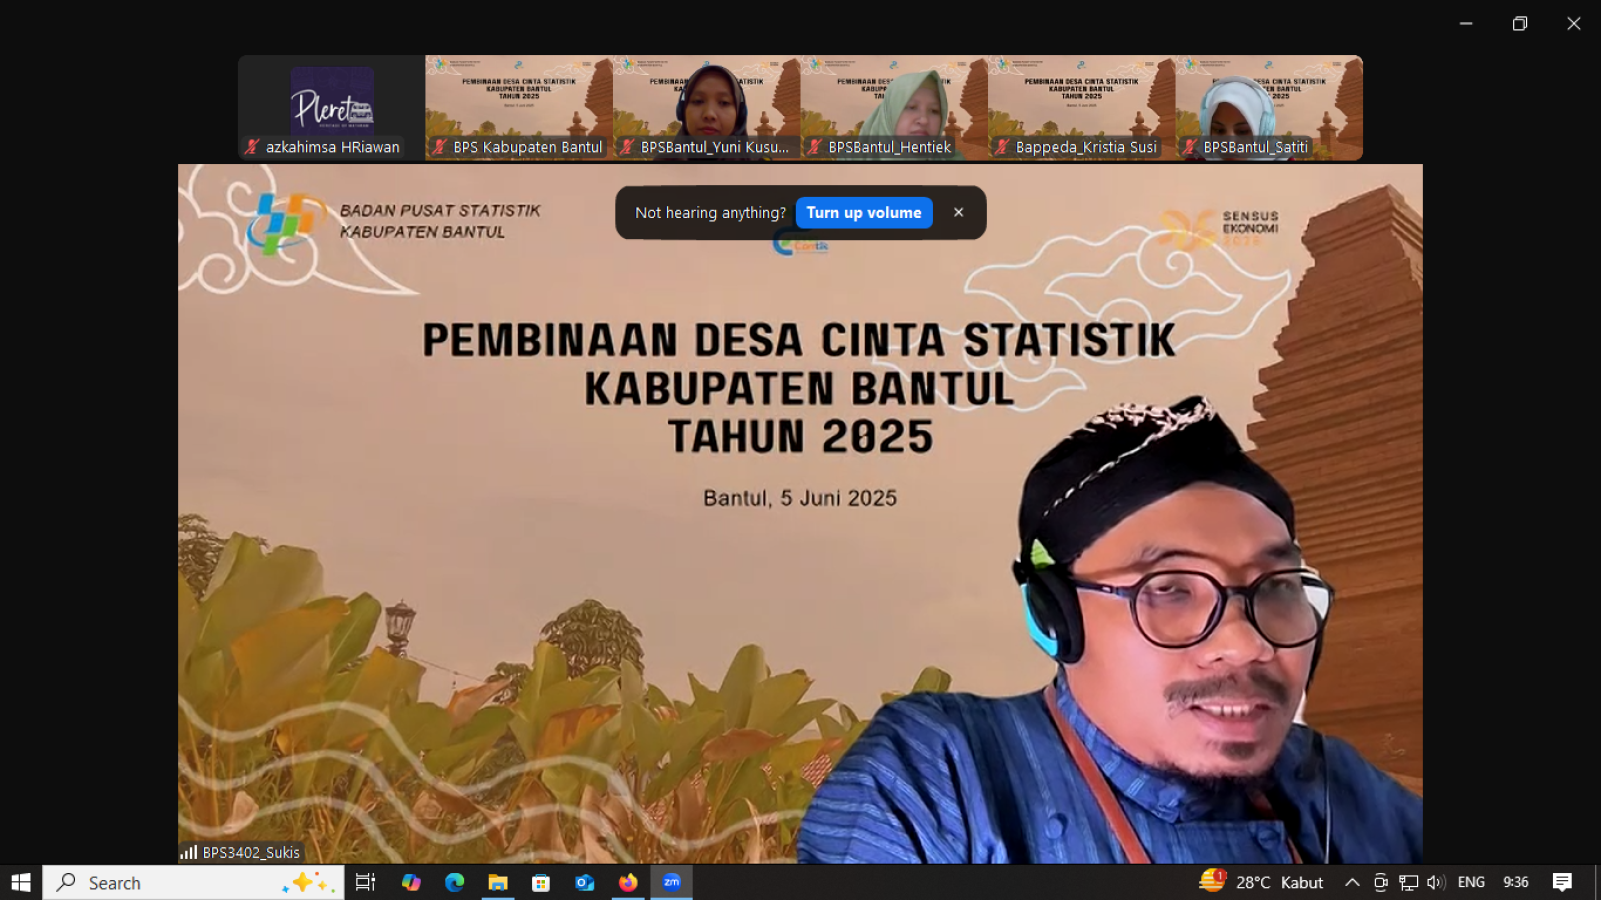This screenshot has width=1601, height=900.
Task: Open File Explorer from taskbar
Action: (498, 882)
